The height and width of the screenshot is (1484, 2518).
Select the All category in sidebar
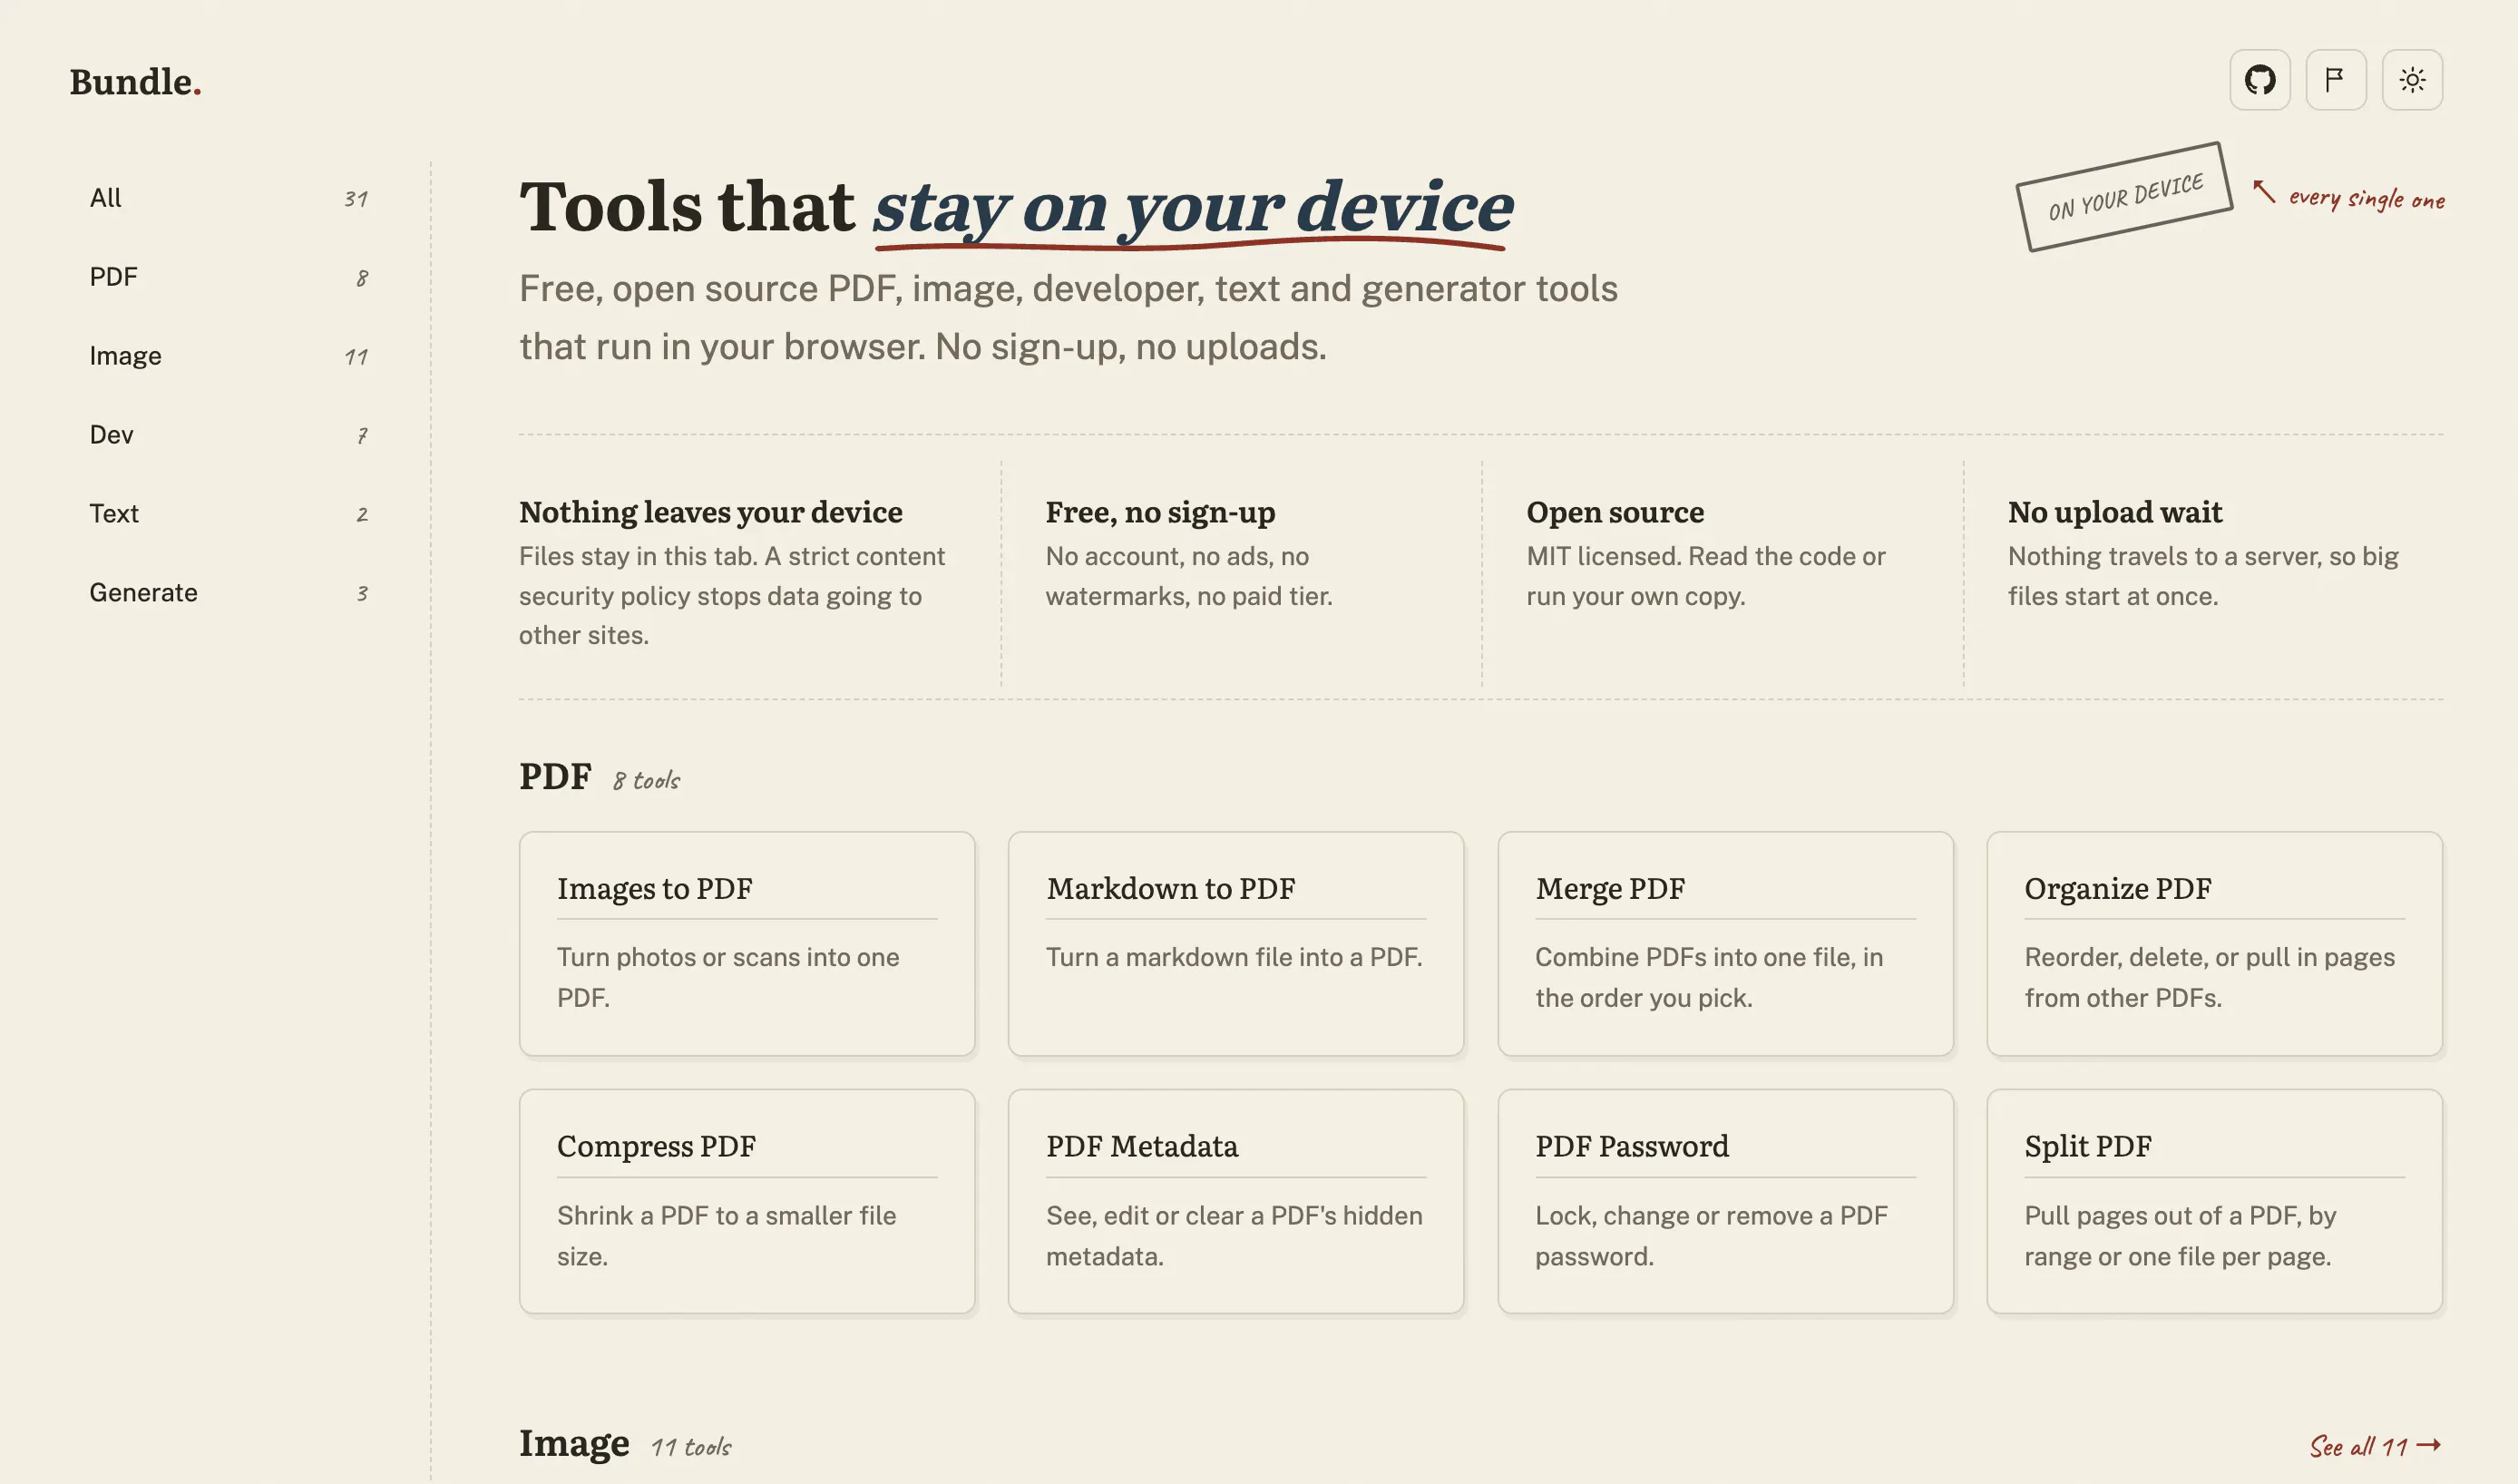(x=229, y=198)
